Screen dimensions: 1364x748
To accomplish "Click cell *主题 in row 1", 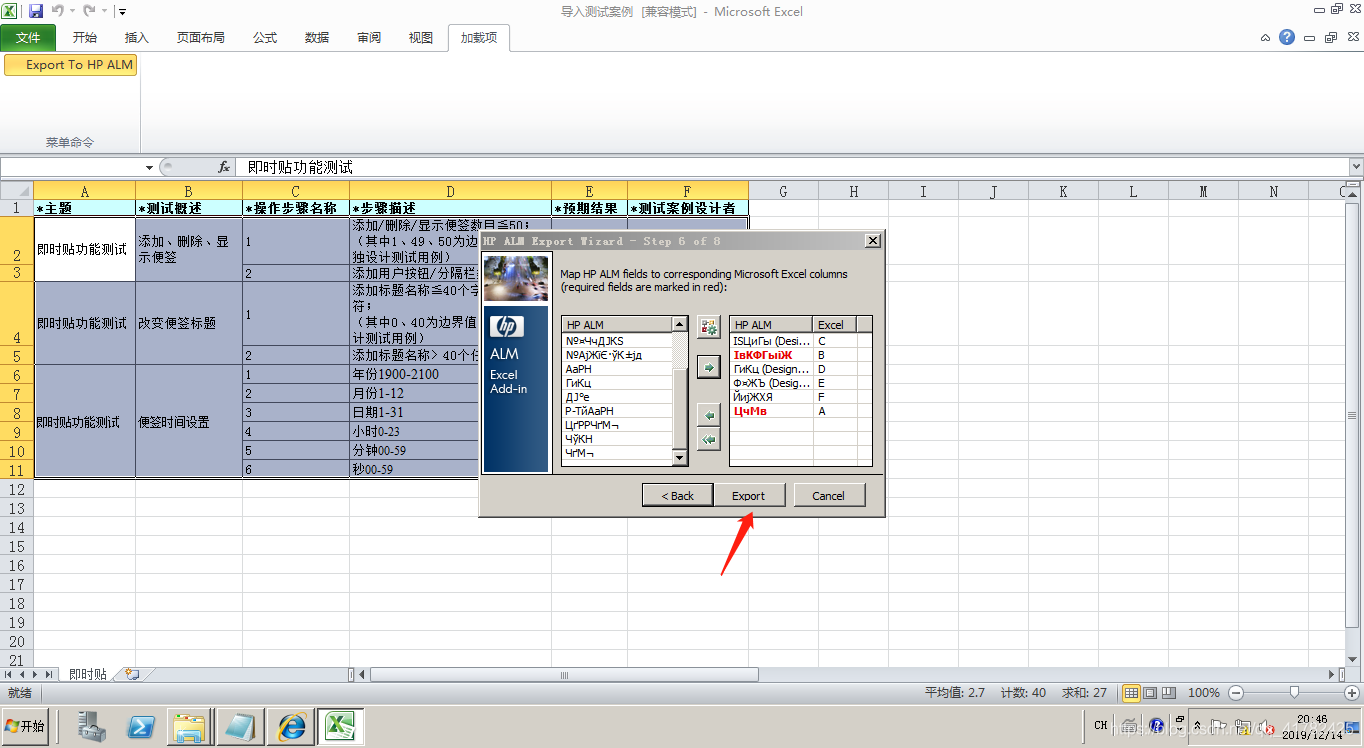I will pyautogui.click(x=84, y=208).
